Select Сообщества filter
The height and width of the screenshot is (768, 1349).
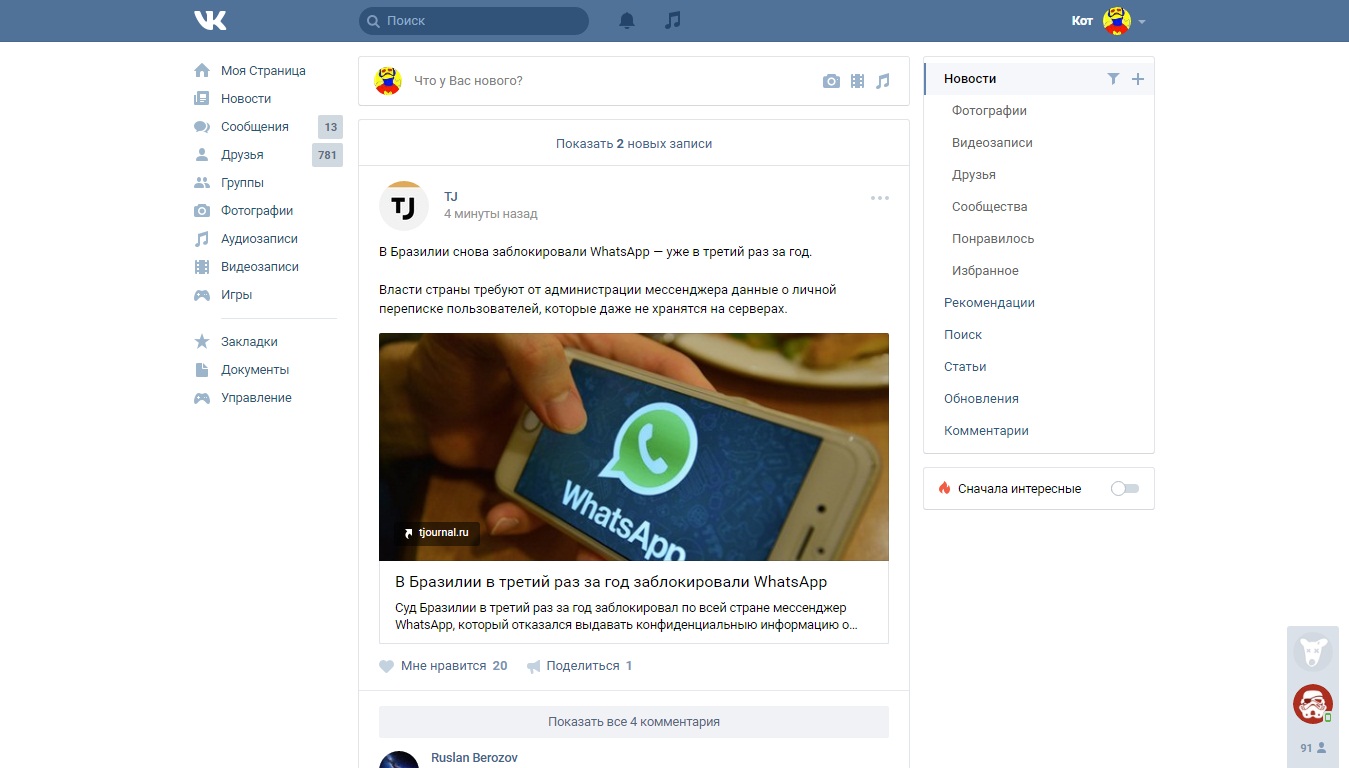[x=989, y=207]
